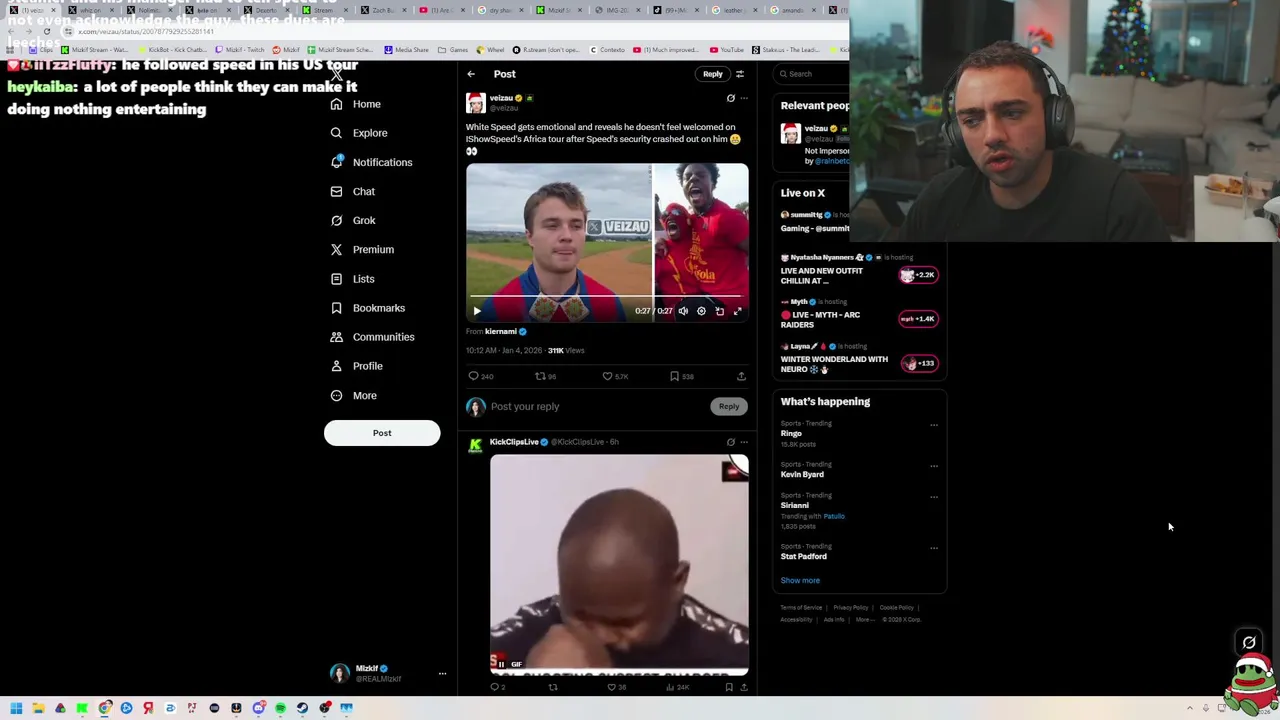
Task: Toggle picture-in-picture on the video
Action: [x=719, y=311]
